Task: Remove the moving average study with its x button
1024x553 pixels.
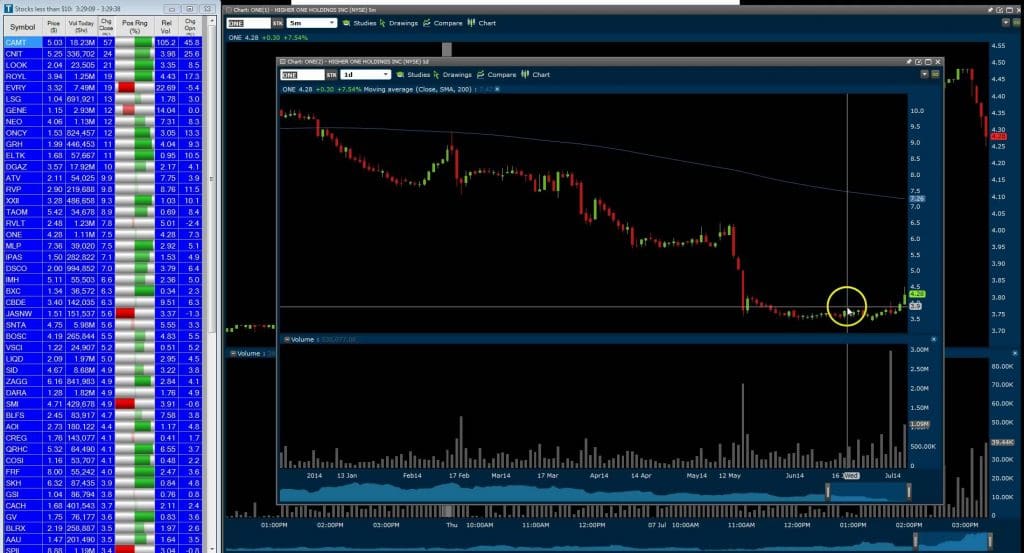Action: click(x=497, y=89)
